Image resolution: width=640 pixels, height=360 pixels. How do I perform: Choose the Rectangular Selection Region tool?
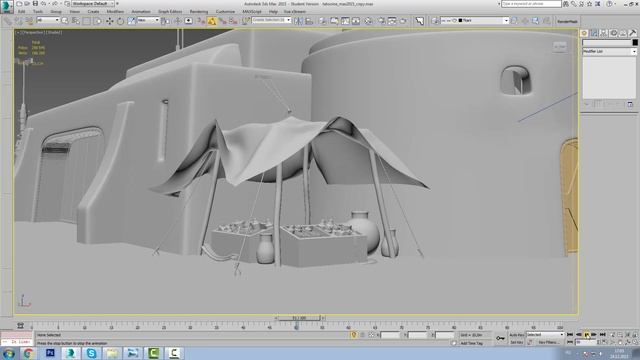coord(87,21)
